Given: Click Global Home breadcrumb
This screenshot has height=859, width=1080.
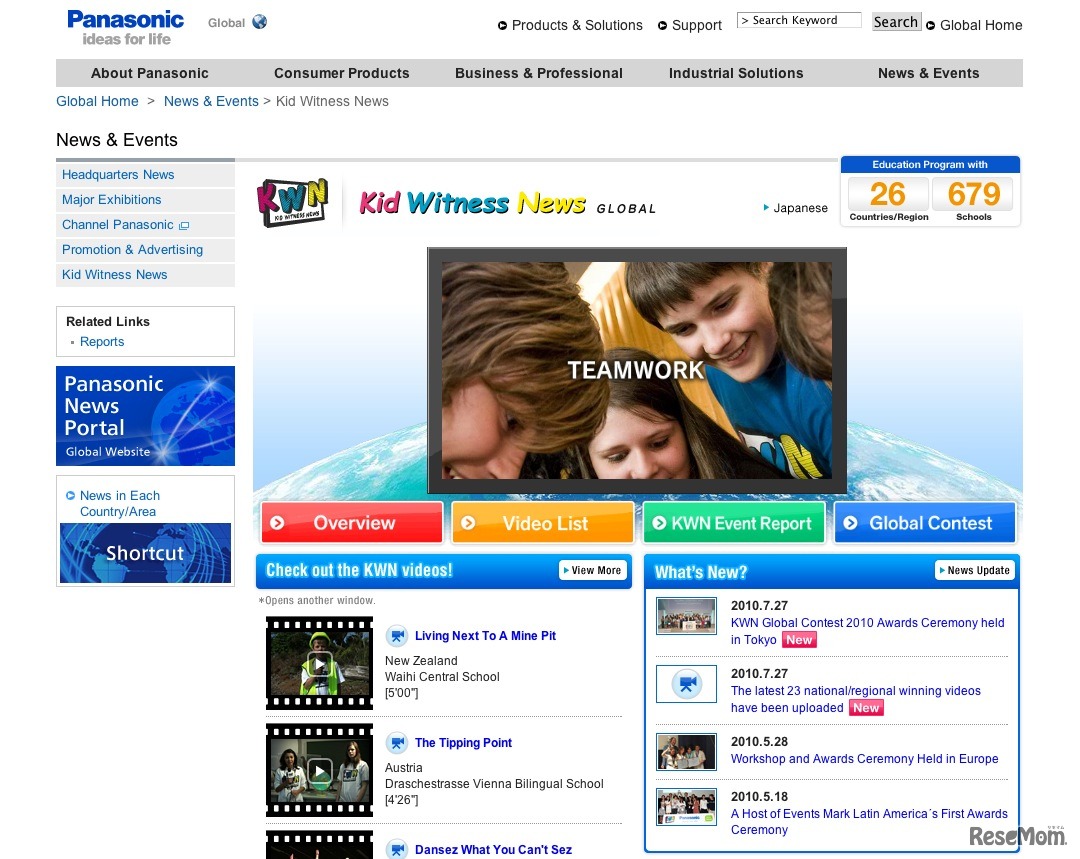Looking at the screenshot, I should [97, 101].
